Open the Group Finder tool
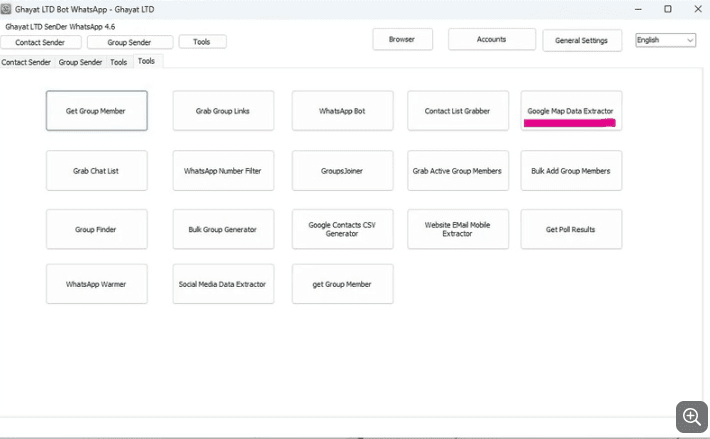710x439 pixels. [x=96, y=229]
